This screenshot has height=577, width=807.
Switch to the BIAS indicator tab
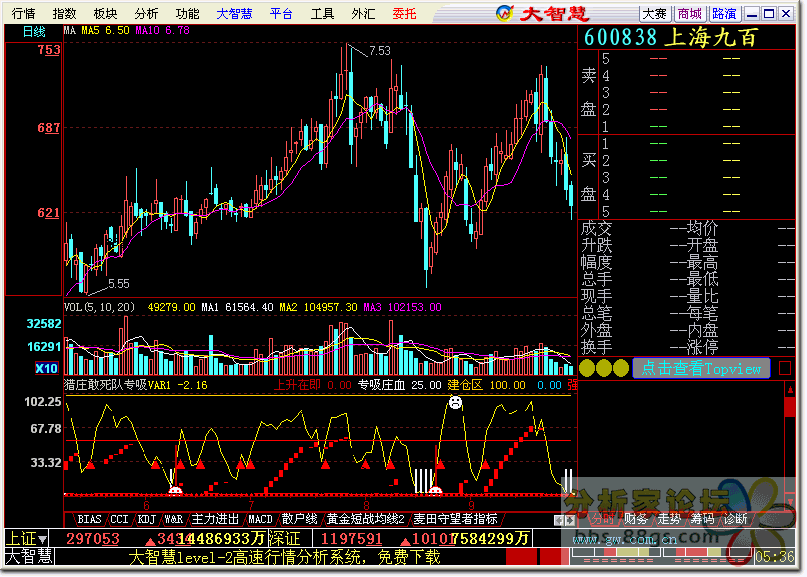(x=89, y=519)
